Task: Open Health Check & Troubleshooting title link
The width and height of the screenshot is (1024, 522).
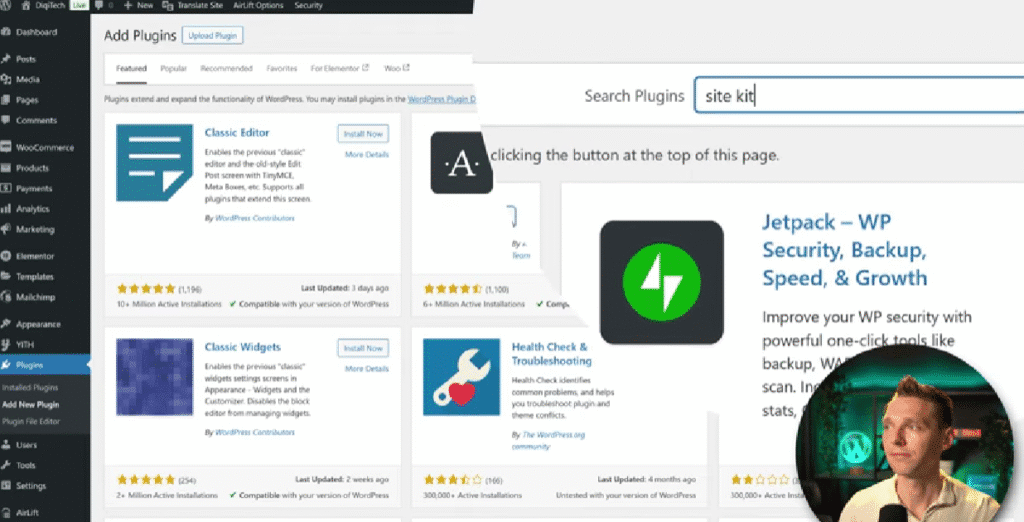Action: click(x=552, y=353)
